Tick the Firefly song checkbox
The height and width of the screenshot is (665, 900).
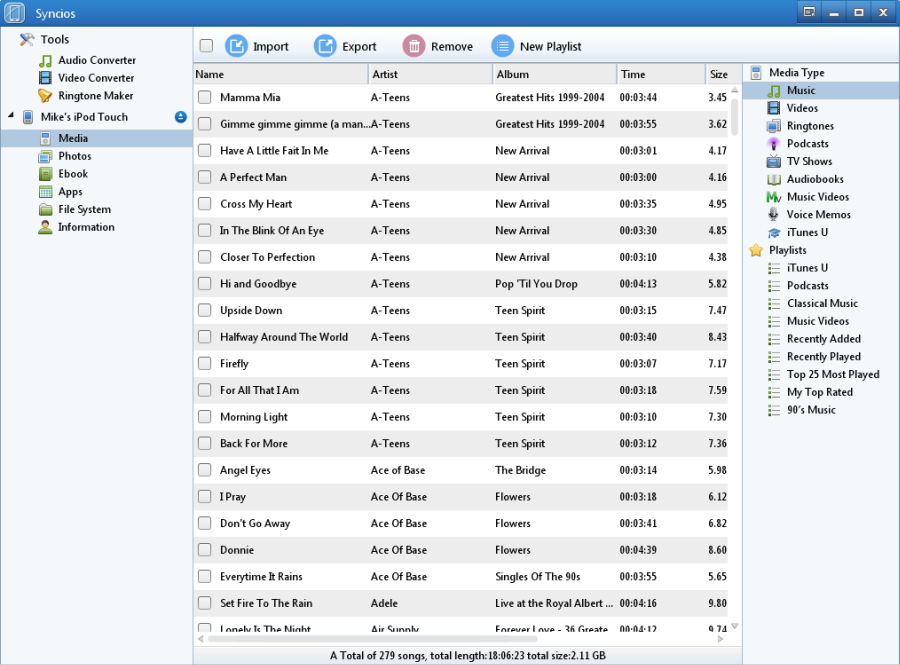click(204, 363)
